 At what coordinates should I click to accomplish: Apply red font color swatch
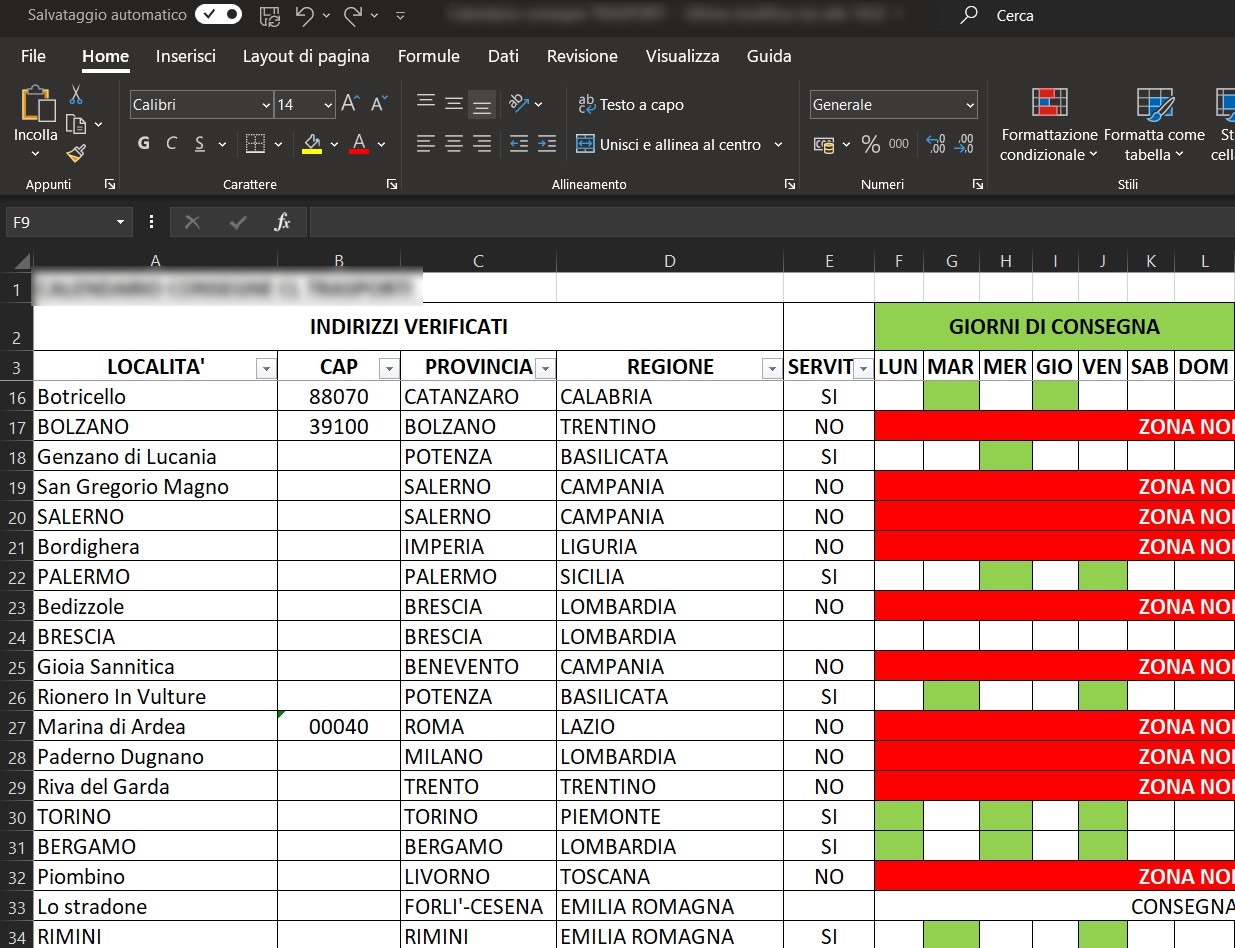click(x=359, y=144)
